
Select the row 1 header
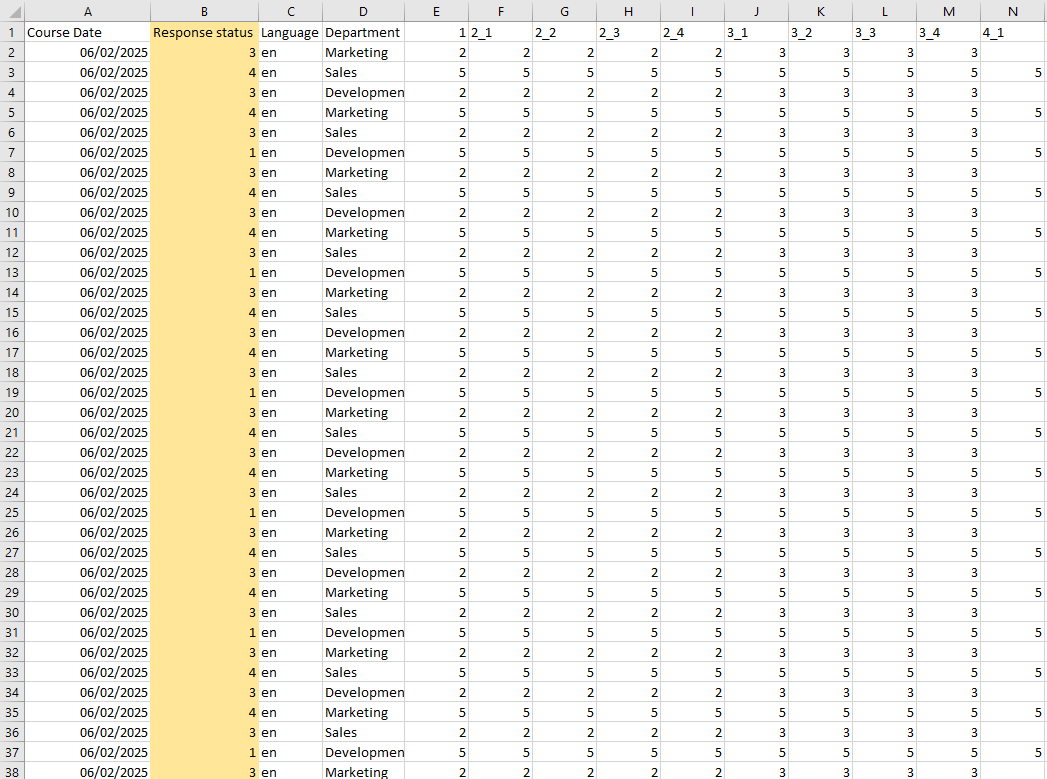point(11,32)
